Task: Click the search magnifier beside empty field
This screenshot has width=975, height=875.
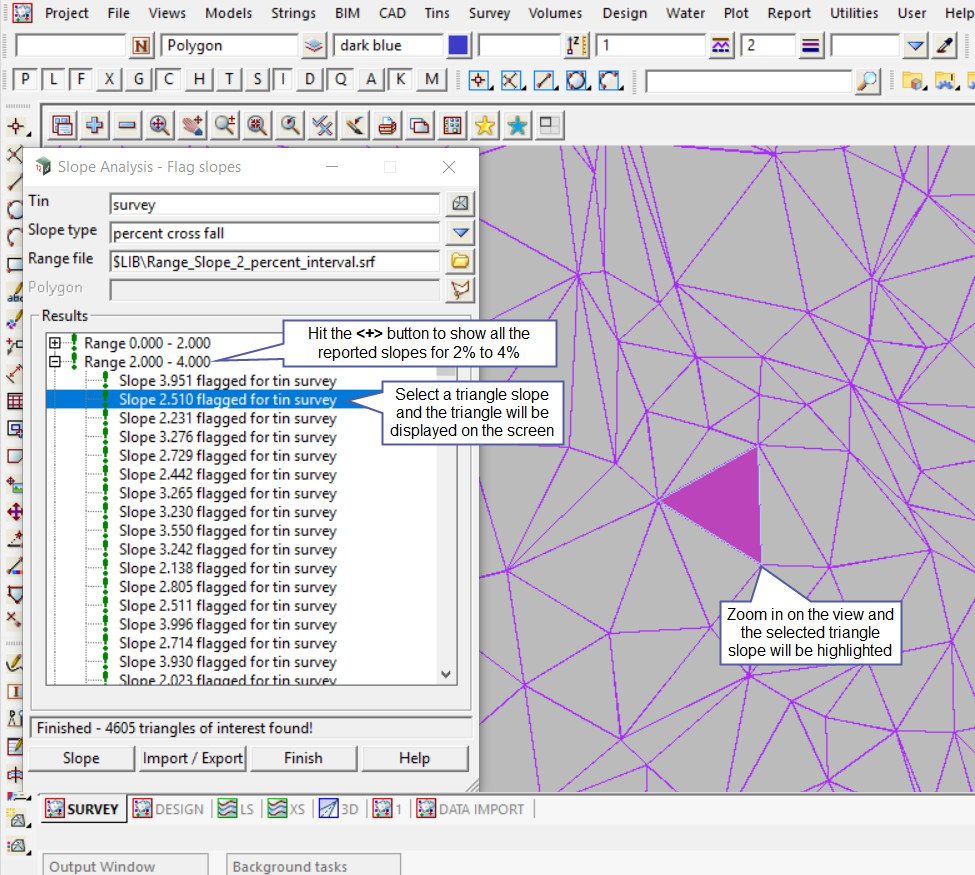Action: [x=868, y=81]
